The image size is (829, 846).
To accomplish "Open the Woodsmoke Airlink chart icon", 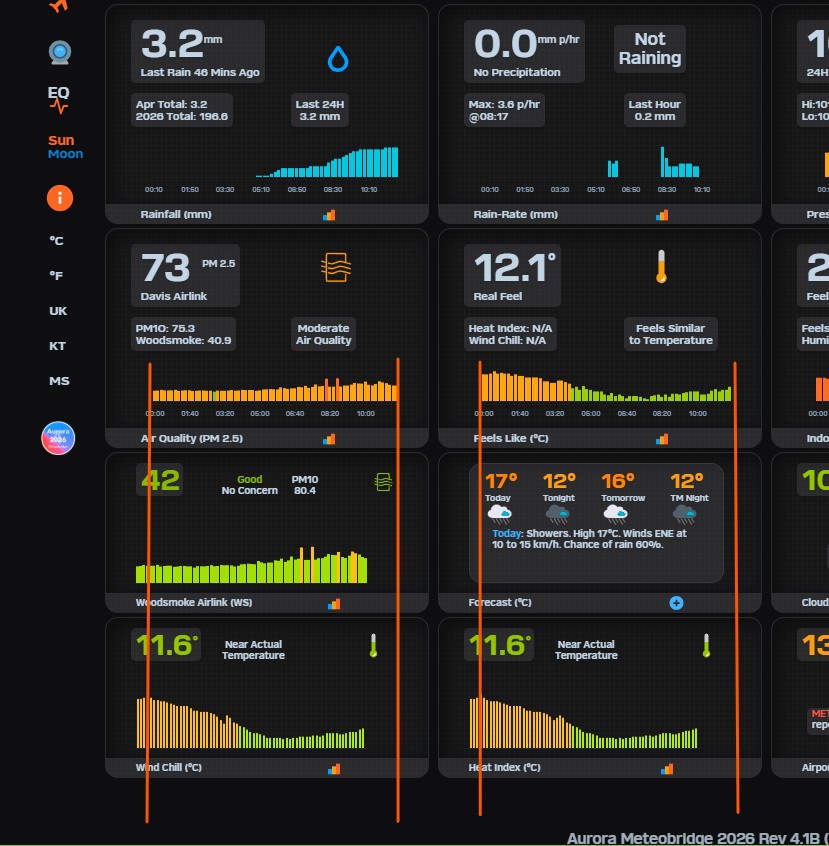I will [334, 603].
